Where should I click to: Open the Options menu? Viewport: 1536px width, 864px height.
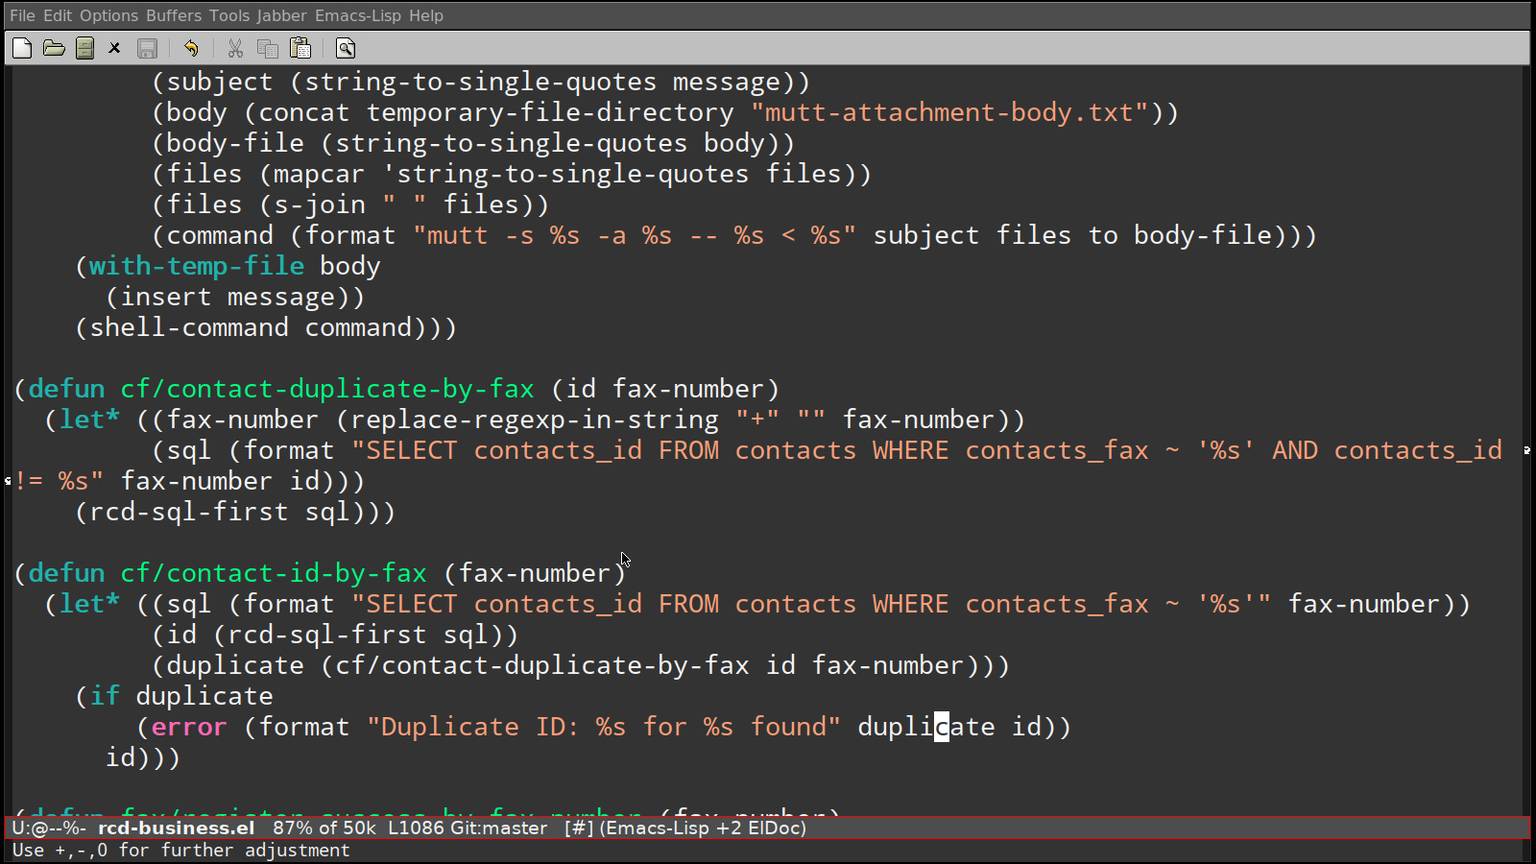[x=109, y=16]
